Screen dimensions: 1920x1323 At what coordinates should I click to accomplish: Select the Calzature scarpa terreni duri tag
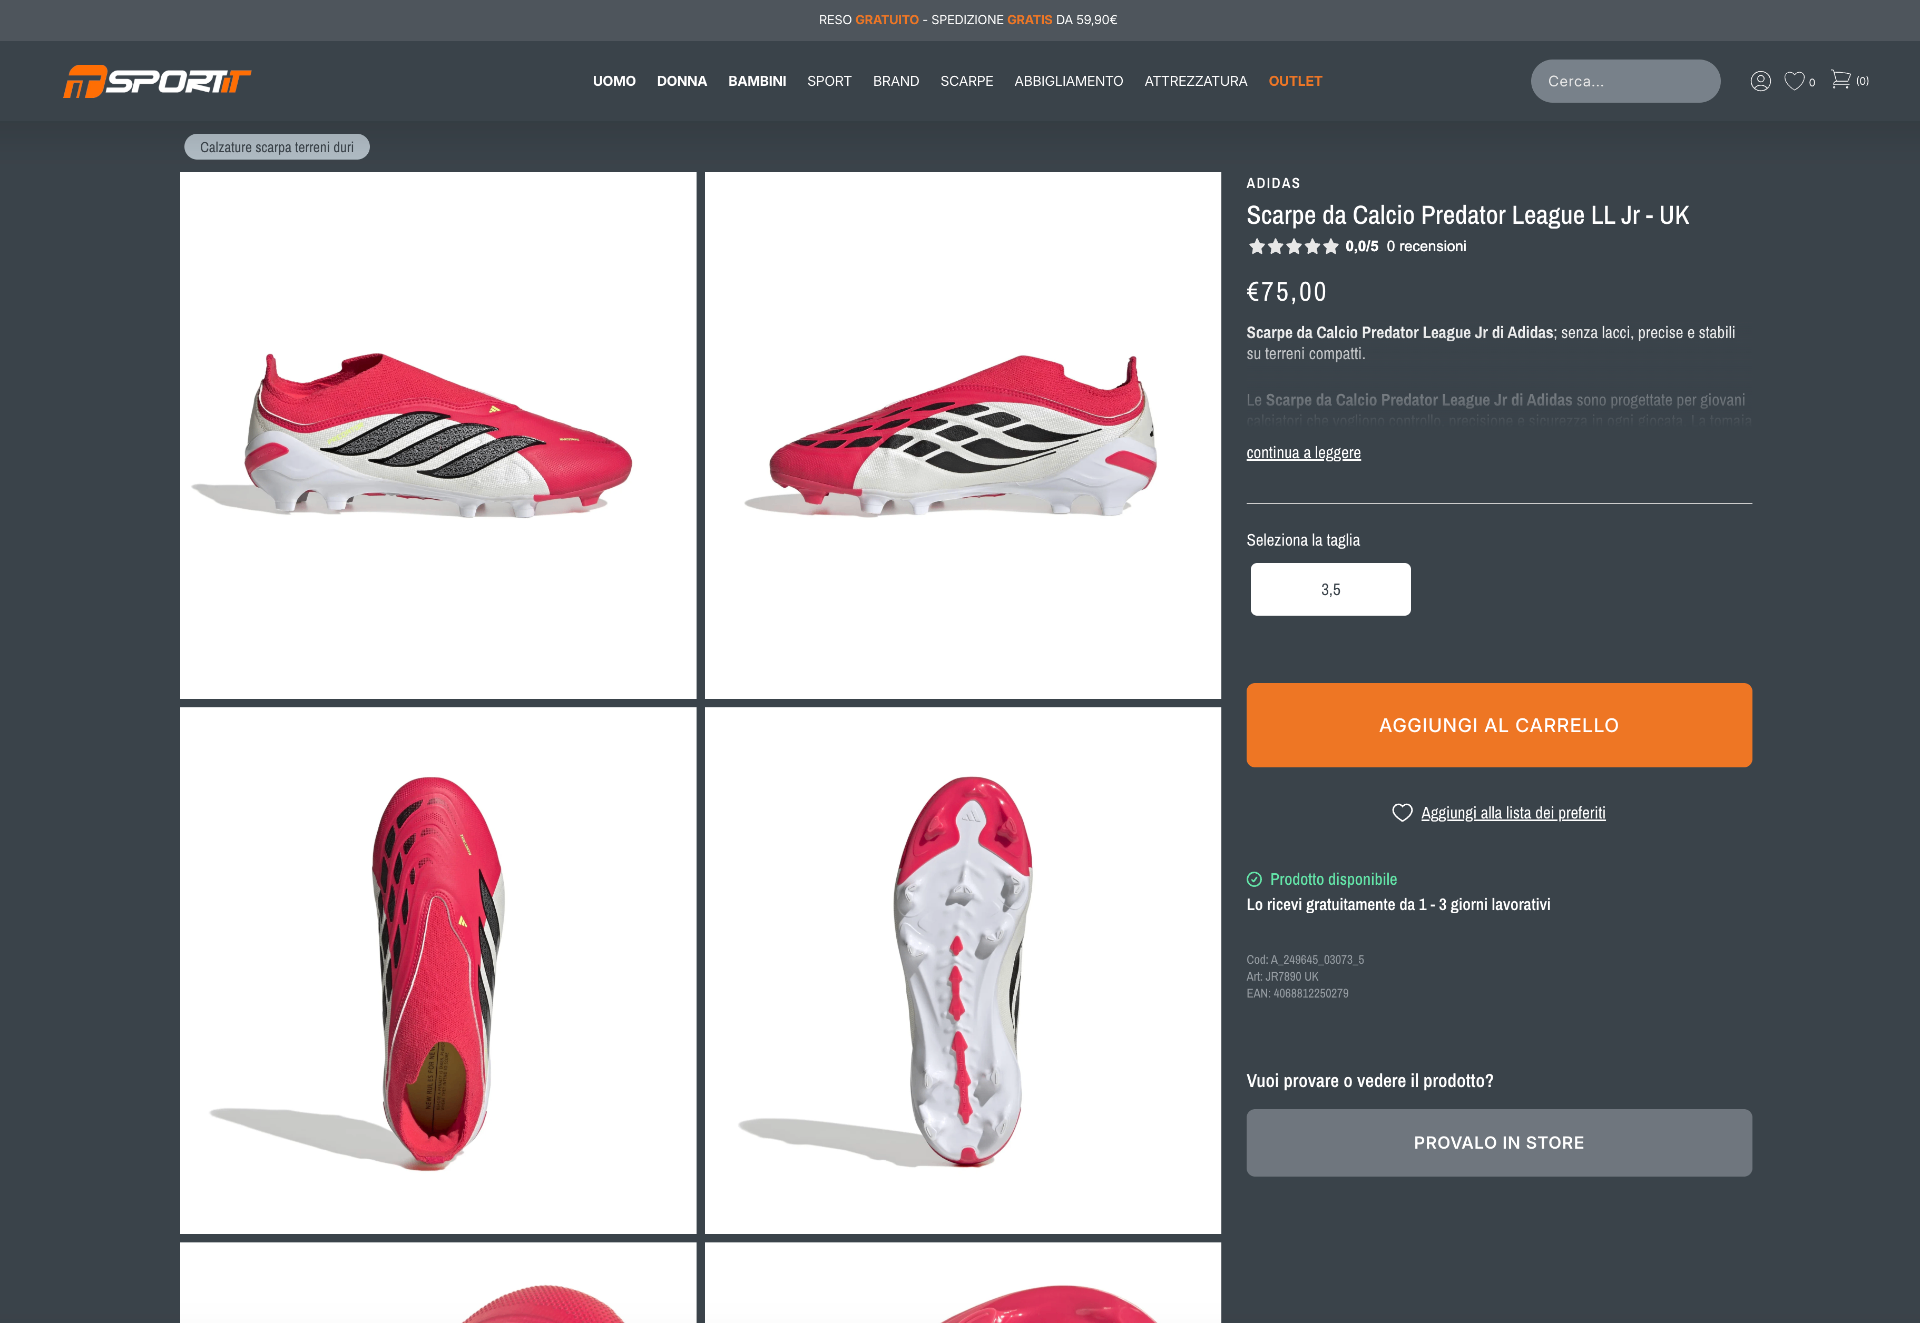click(277, 147)
